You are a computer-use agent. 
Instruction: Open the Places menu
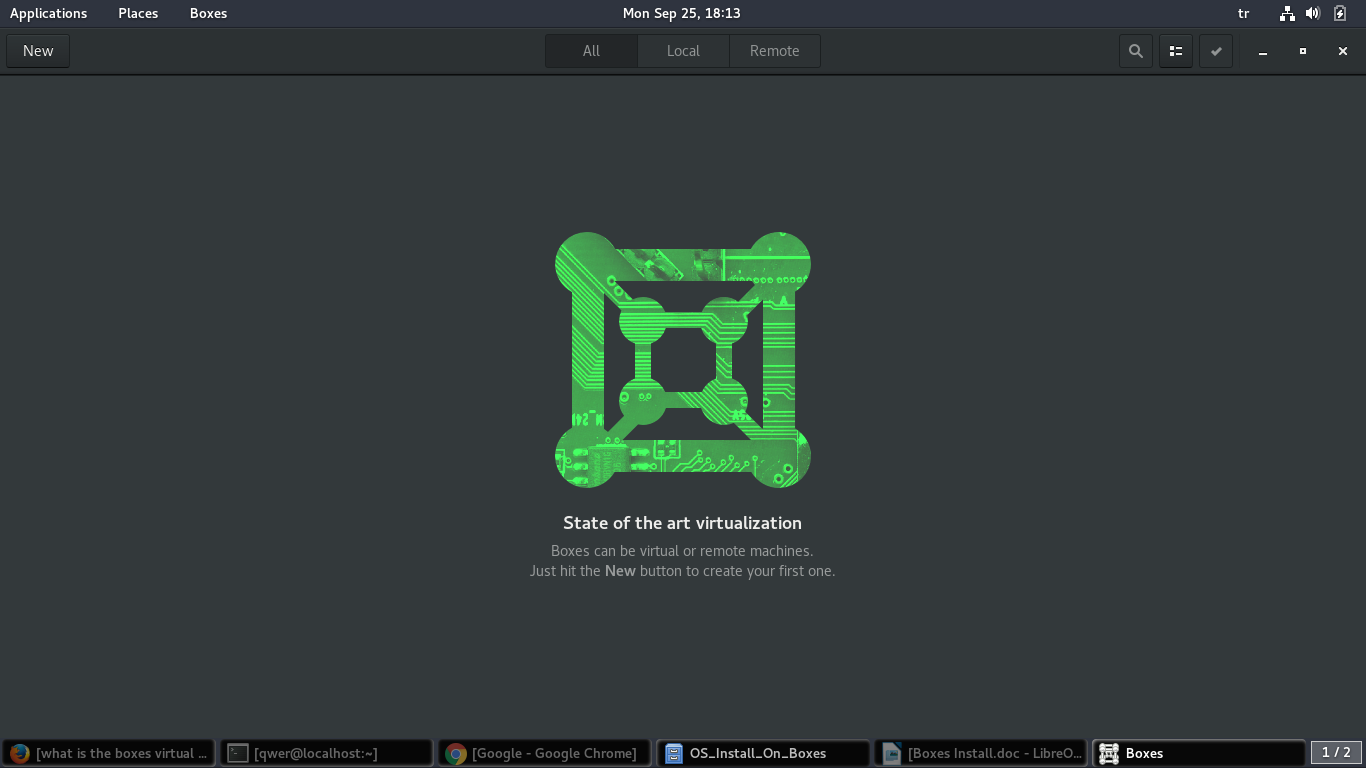(x=138, y=13)
